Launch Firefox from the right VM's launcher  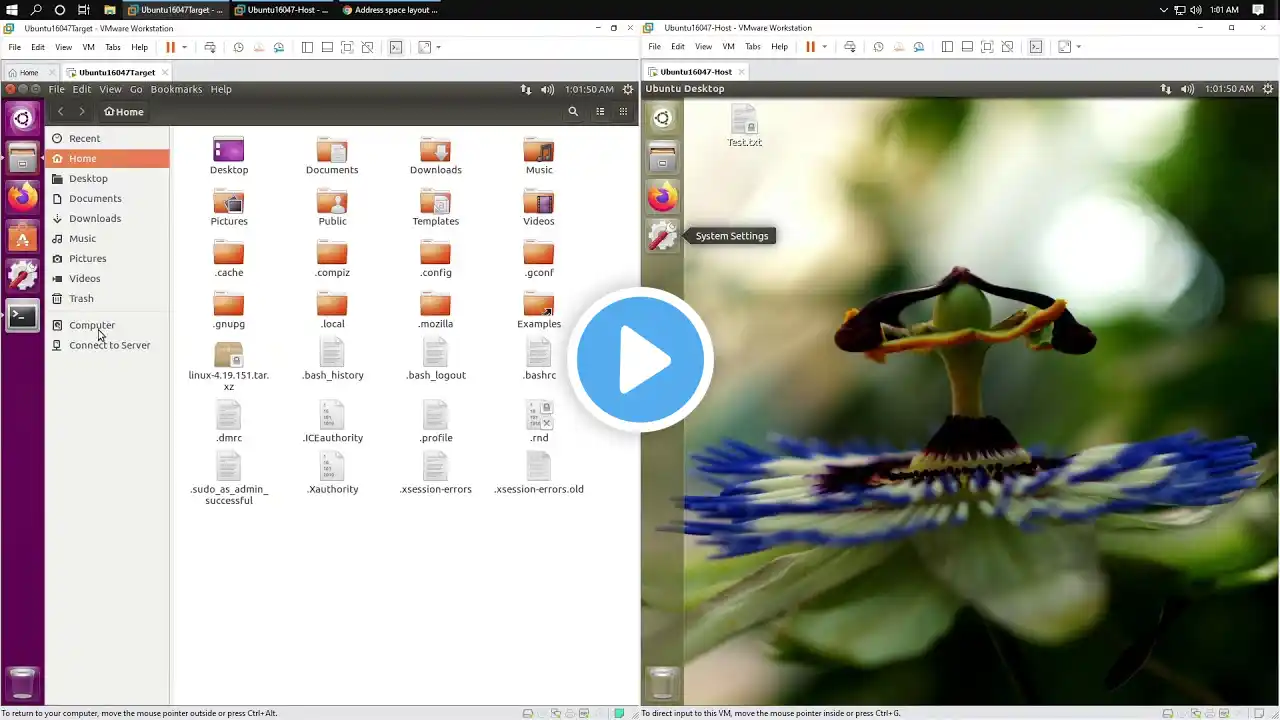tap(662, 197)
